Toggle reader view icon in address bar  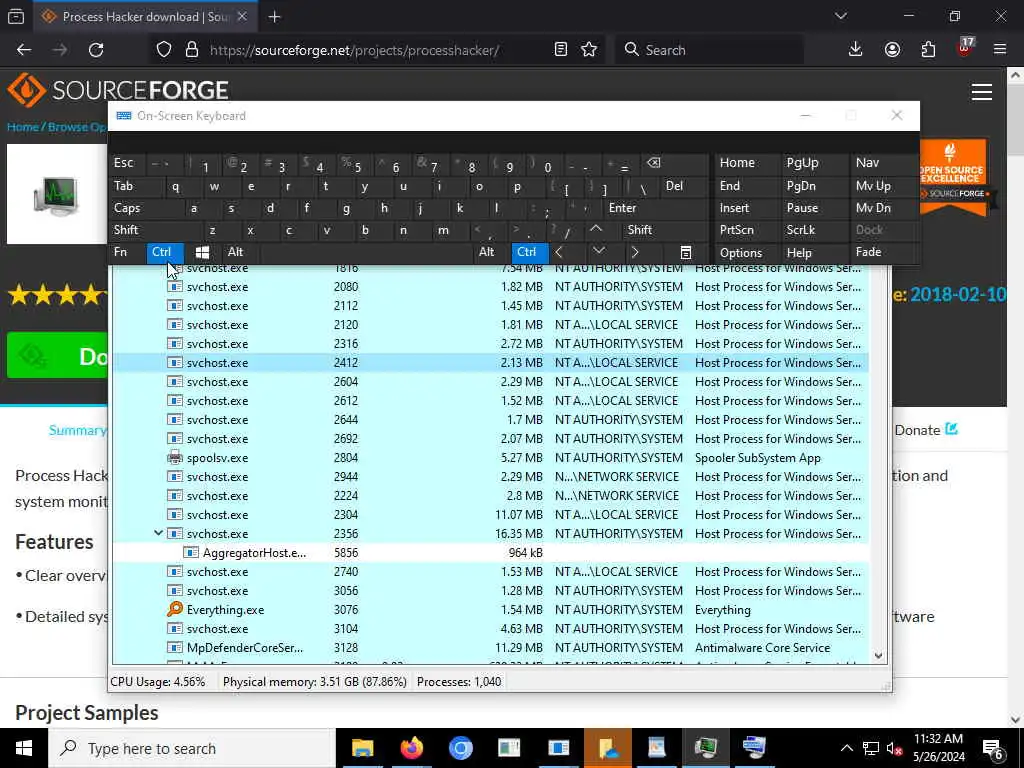coord(560,50)
